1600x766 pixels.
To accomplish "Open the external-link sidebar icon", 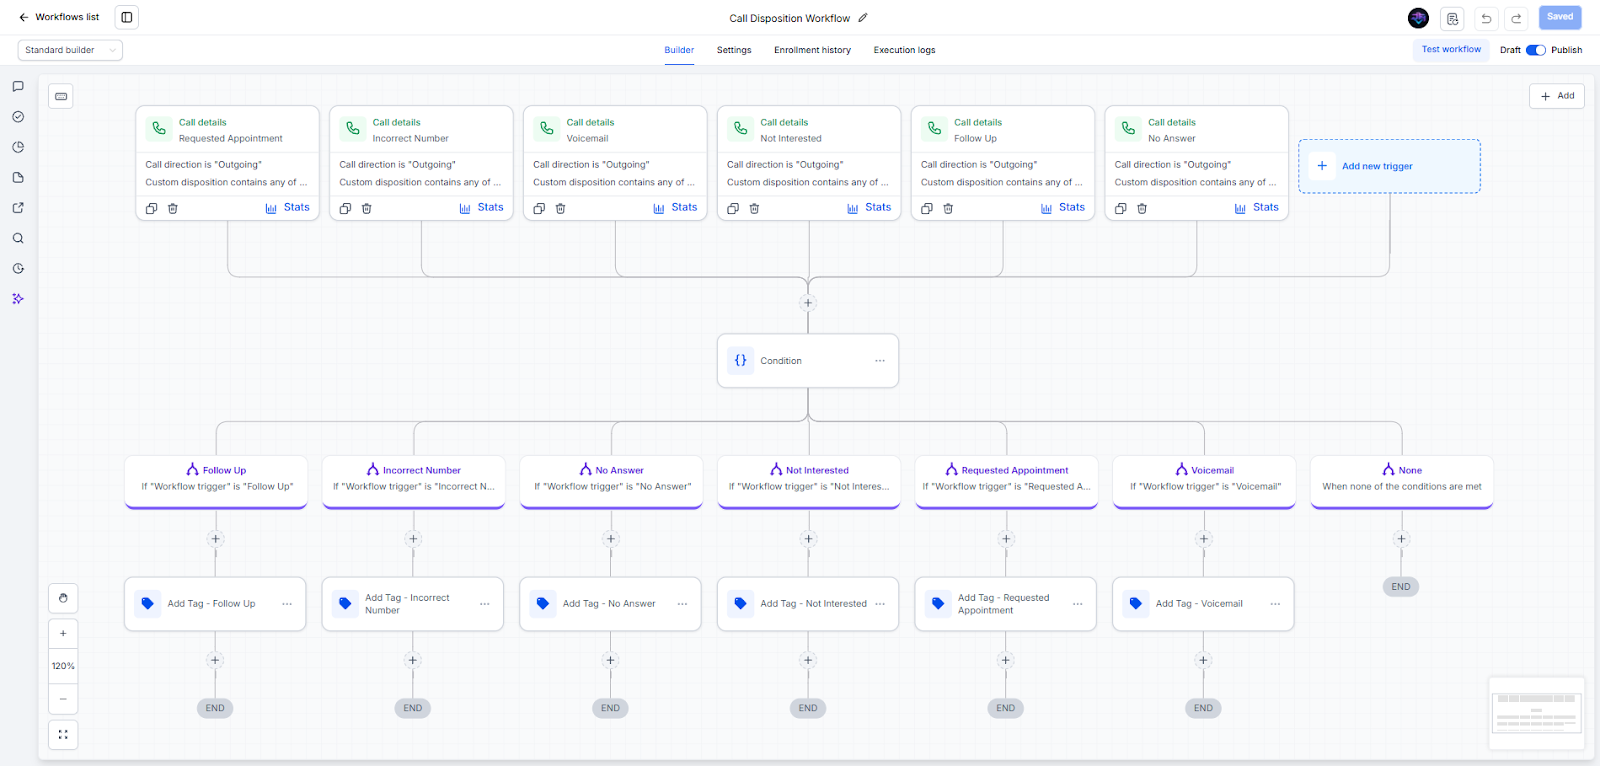I will [x=18, y=208].
